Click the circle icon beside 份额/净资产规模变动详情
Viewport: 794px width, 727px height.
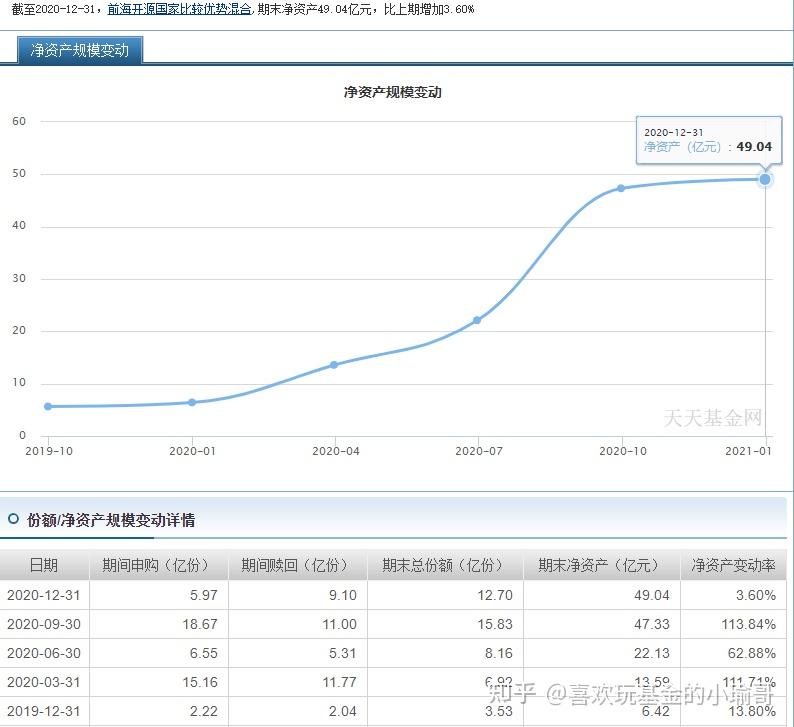pos(14,519)
